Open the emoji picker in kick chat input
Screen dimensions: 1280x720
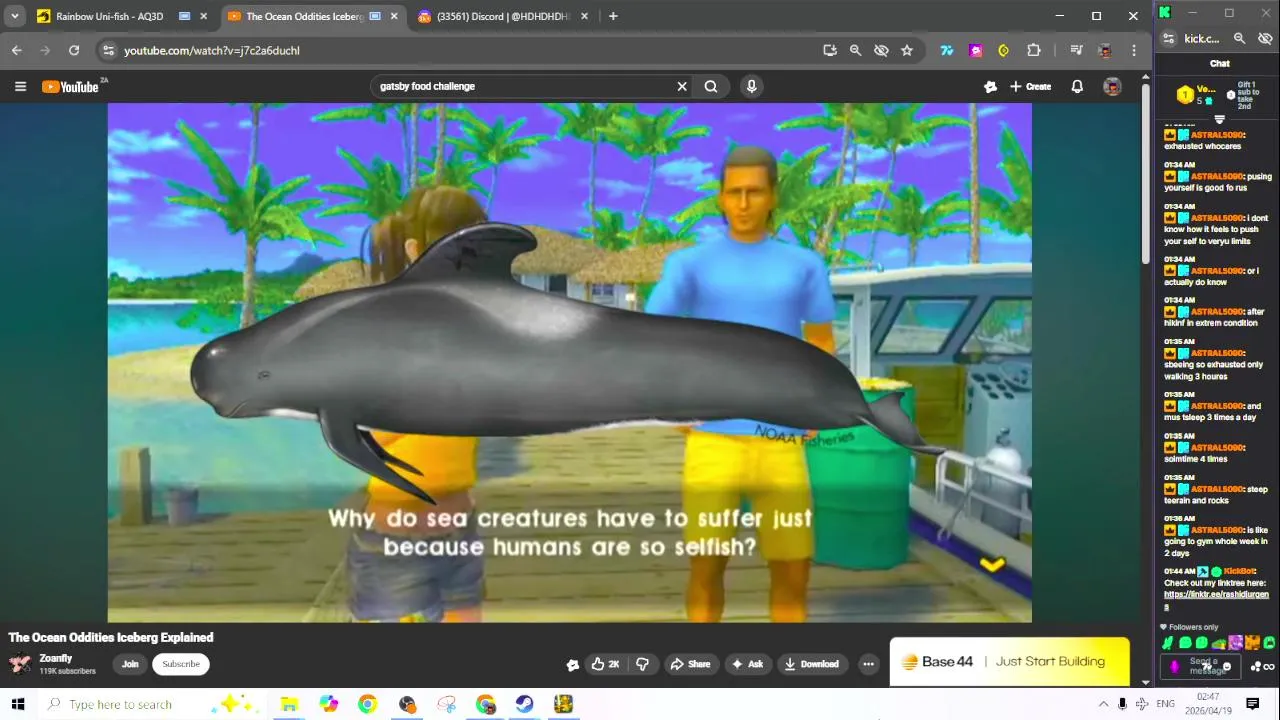point(1227,667)
